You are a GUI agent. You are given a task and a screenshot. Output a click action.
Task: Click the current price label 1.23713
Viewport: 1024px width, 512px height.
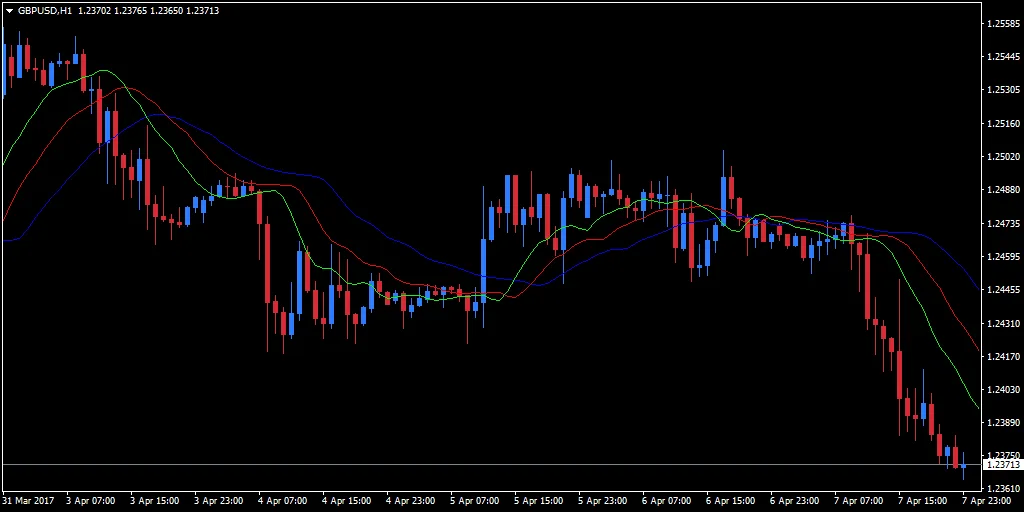pos(1002,465)
